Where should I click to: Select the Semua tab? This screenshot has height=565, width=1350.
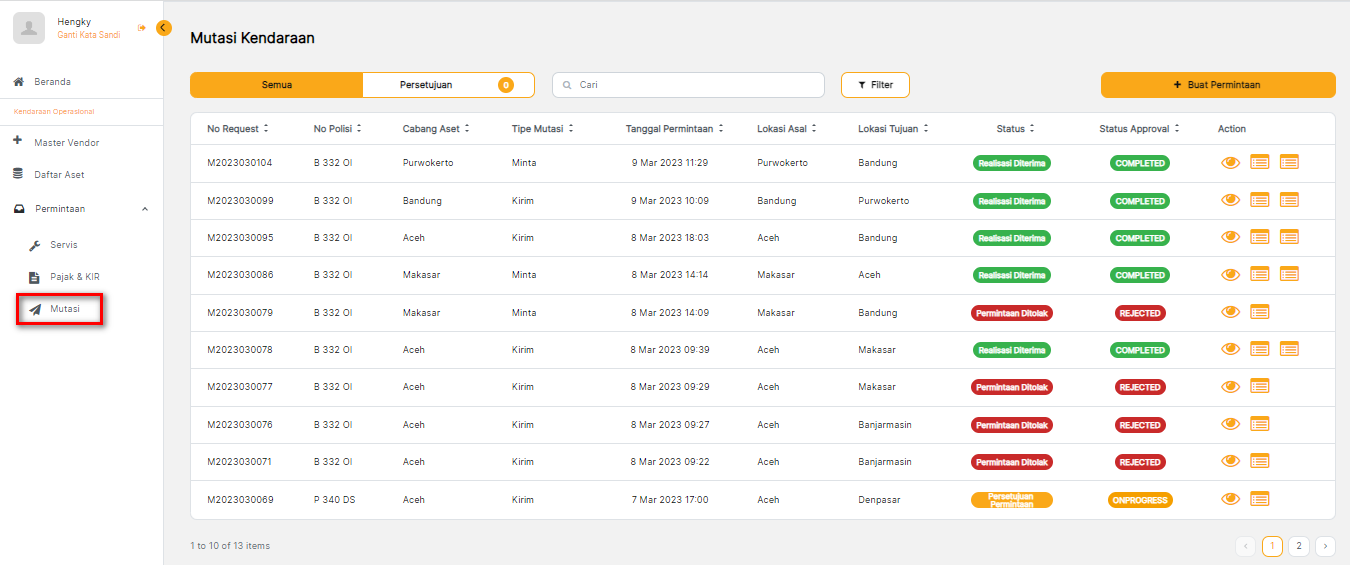click(x=277, y=85)
